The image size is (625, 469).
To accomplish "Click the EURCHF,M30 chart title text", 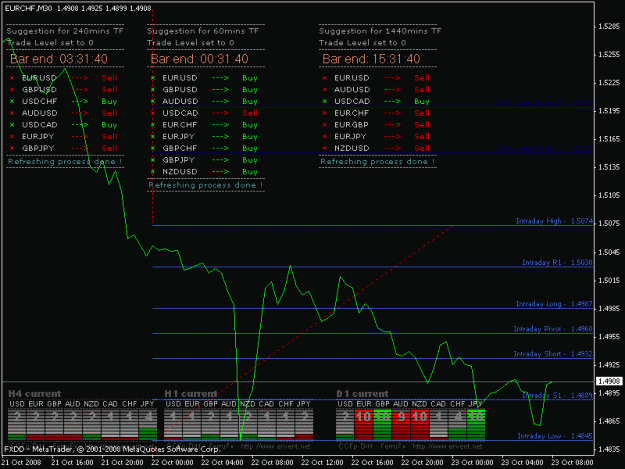I will coord(77,8).
